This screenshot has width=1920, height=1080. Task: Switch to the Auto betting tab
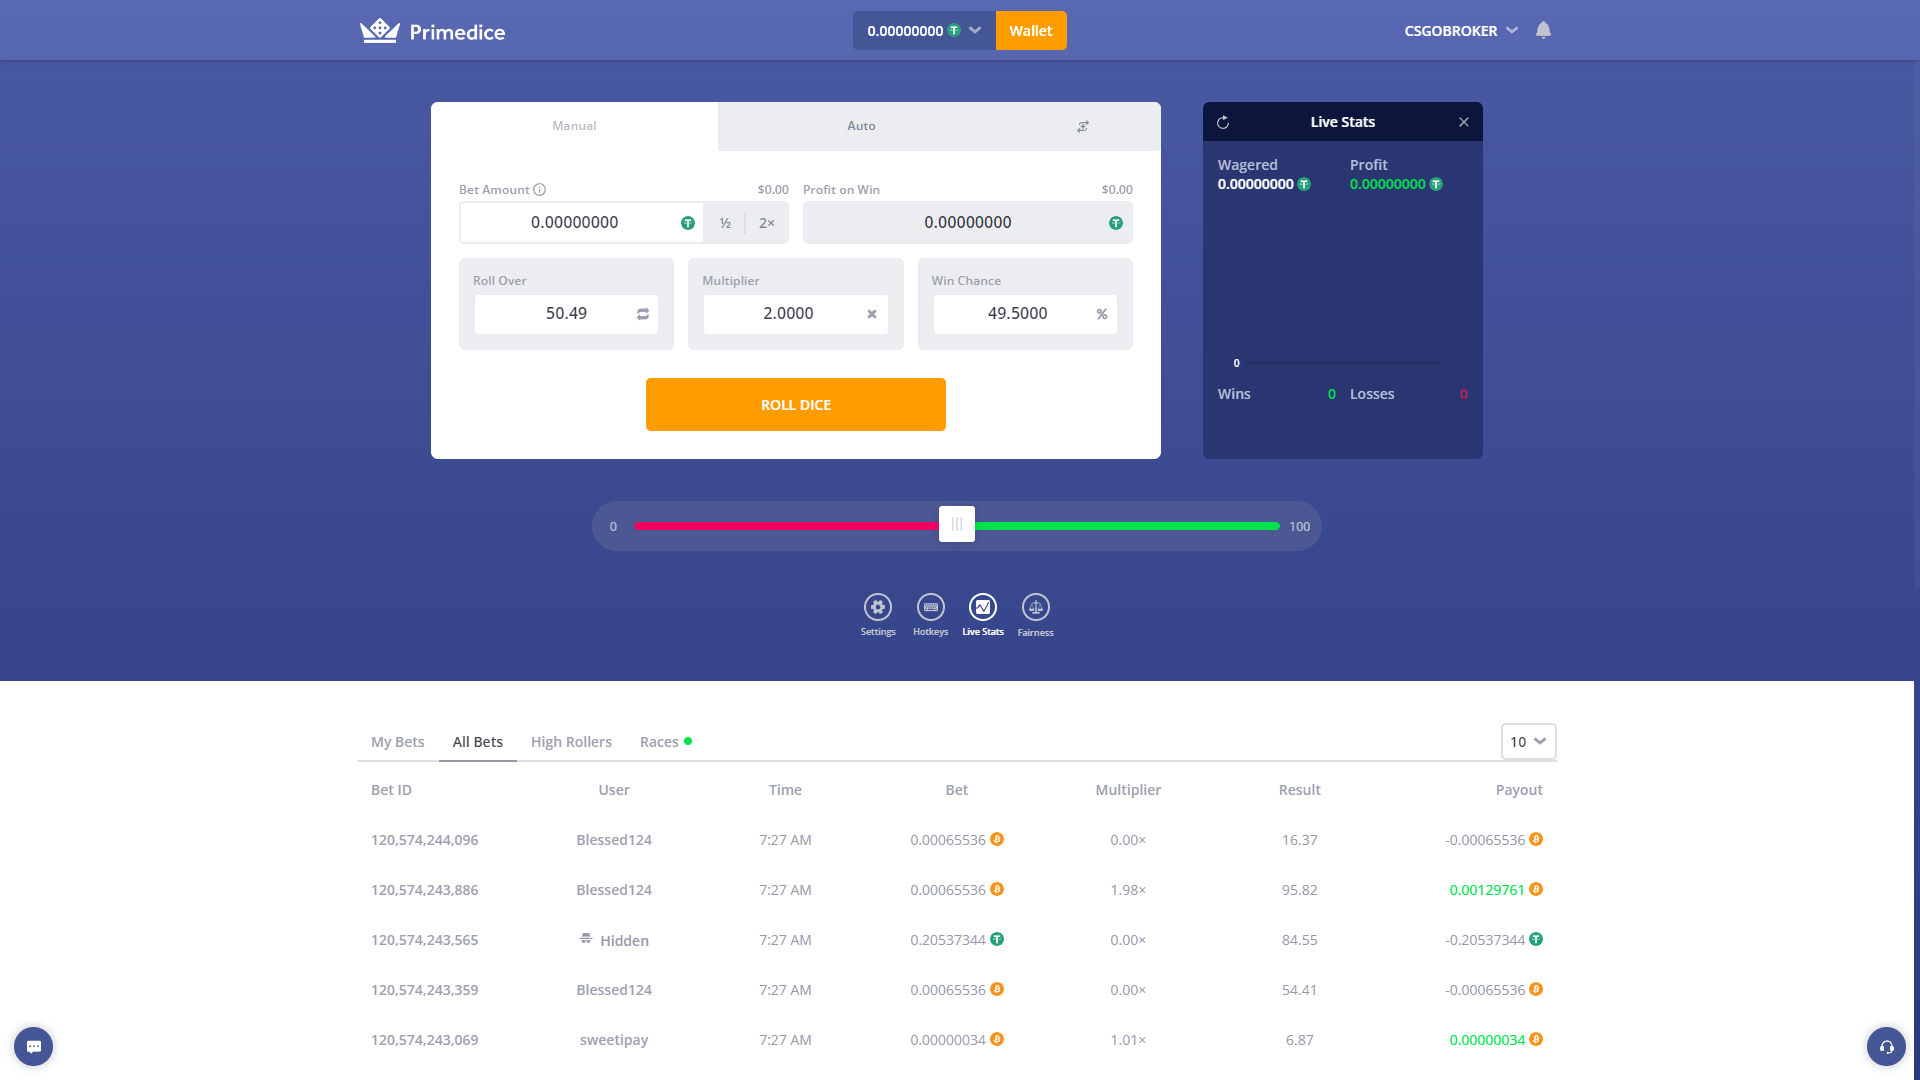[x=861, y=126]
